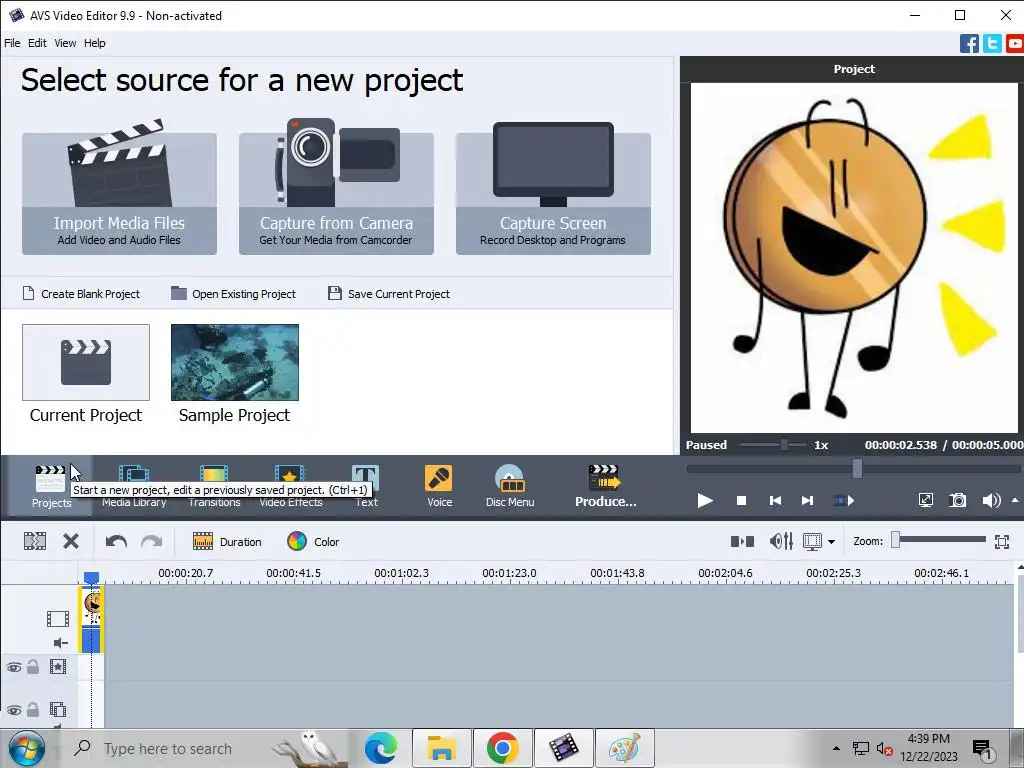Click the main video track filmstrip icon
1024x768 pixels.
(x=58, y=618)
